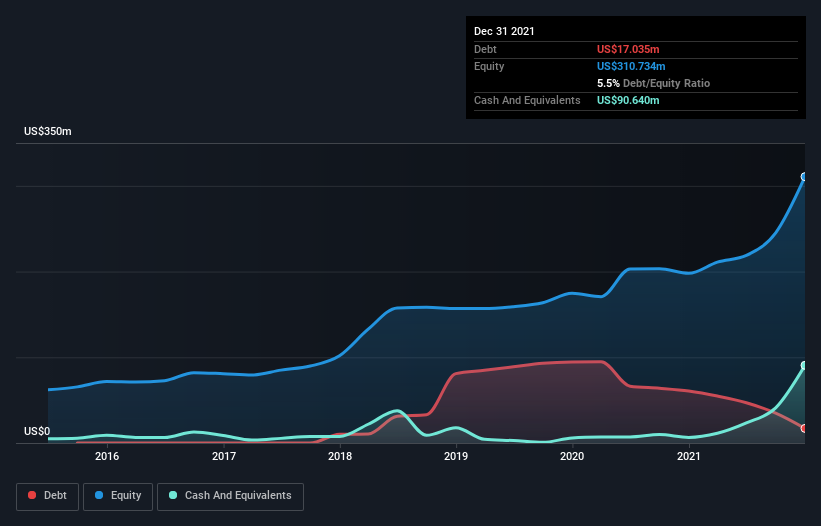Image resolution: width=821 pixels, height=526 pixels.
Task: Click the blue Equity legend dot
Action: point(99,495)
